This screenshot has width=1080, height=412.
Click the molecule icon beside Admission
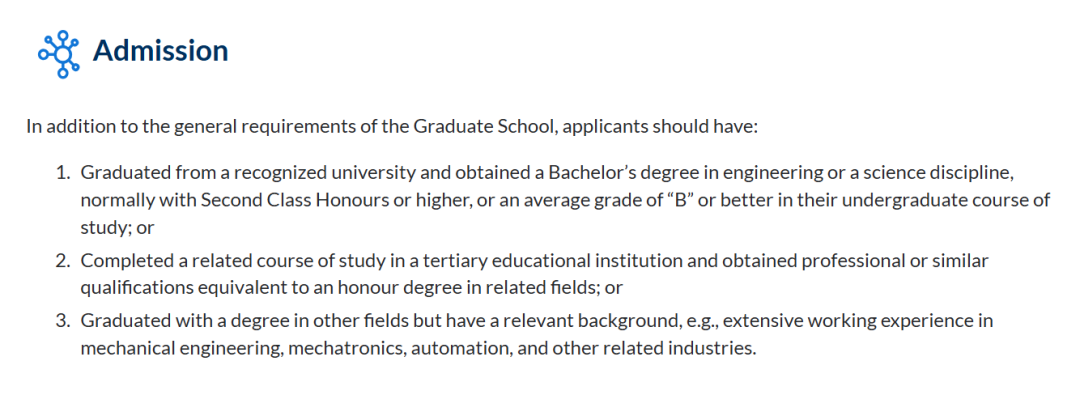point(58,53)
